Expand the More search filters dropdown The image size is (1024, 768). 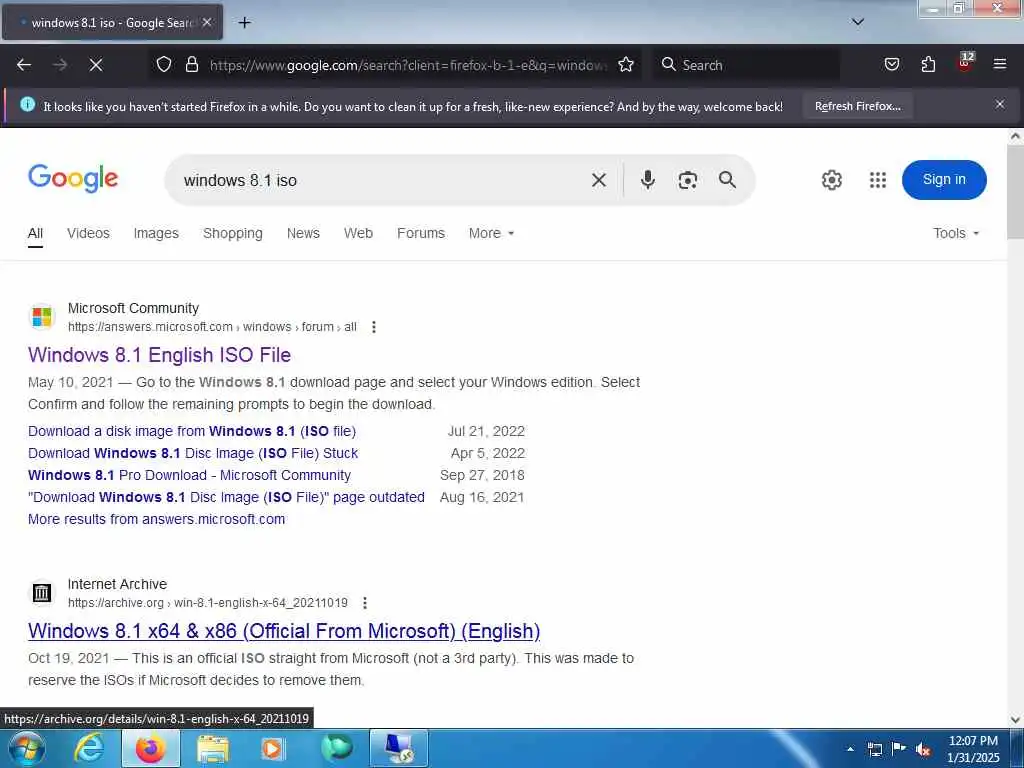(491, 233)
